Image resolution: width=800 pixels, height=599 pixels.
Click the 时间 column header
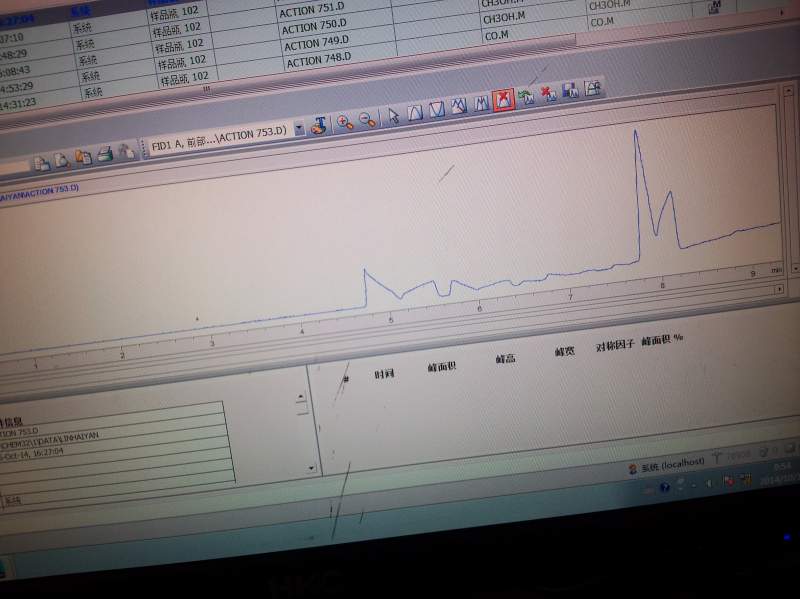[x=384, y=374]
